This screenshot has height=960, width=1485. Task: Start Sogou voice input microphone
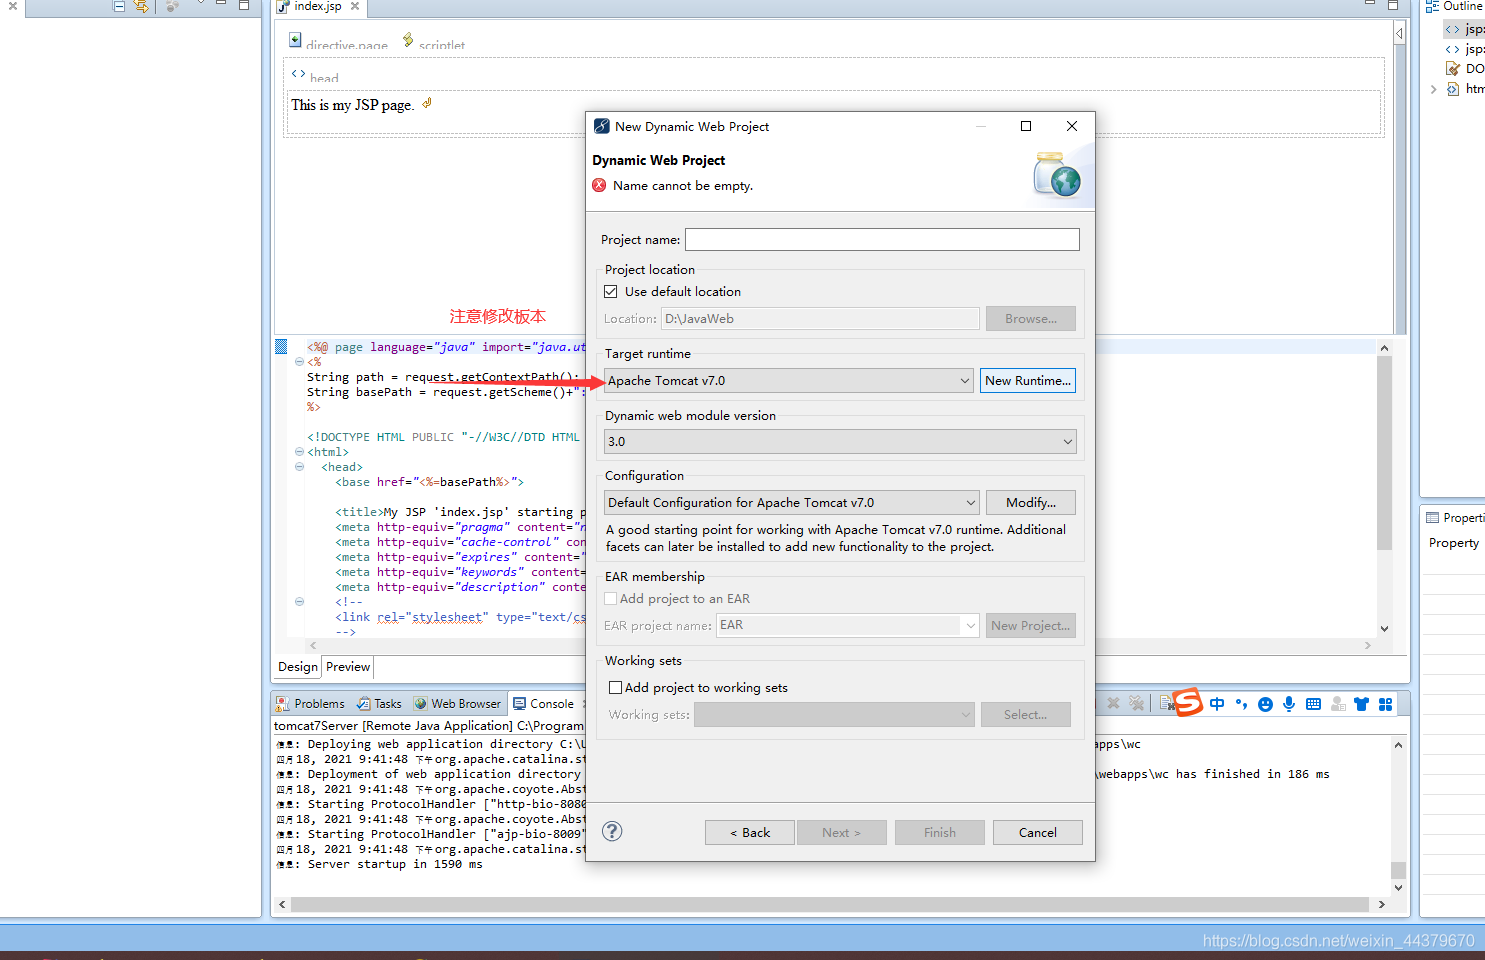[1289, 704]
